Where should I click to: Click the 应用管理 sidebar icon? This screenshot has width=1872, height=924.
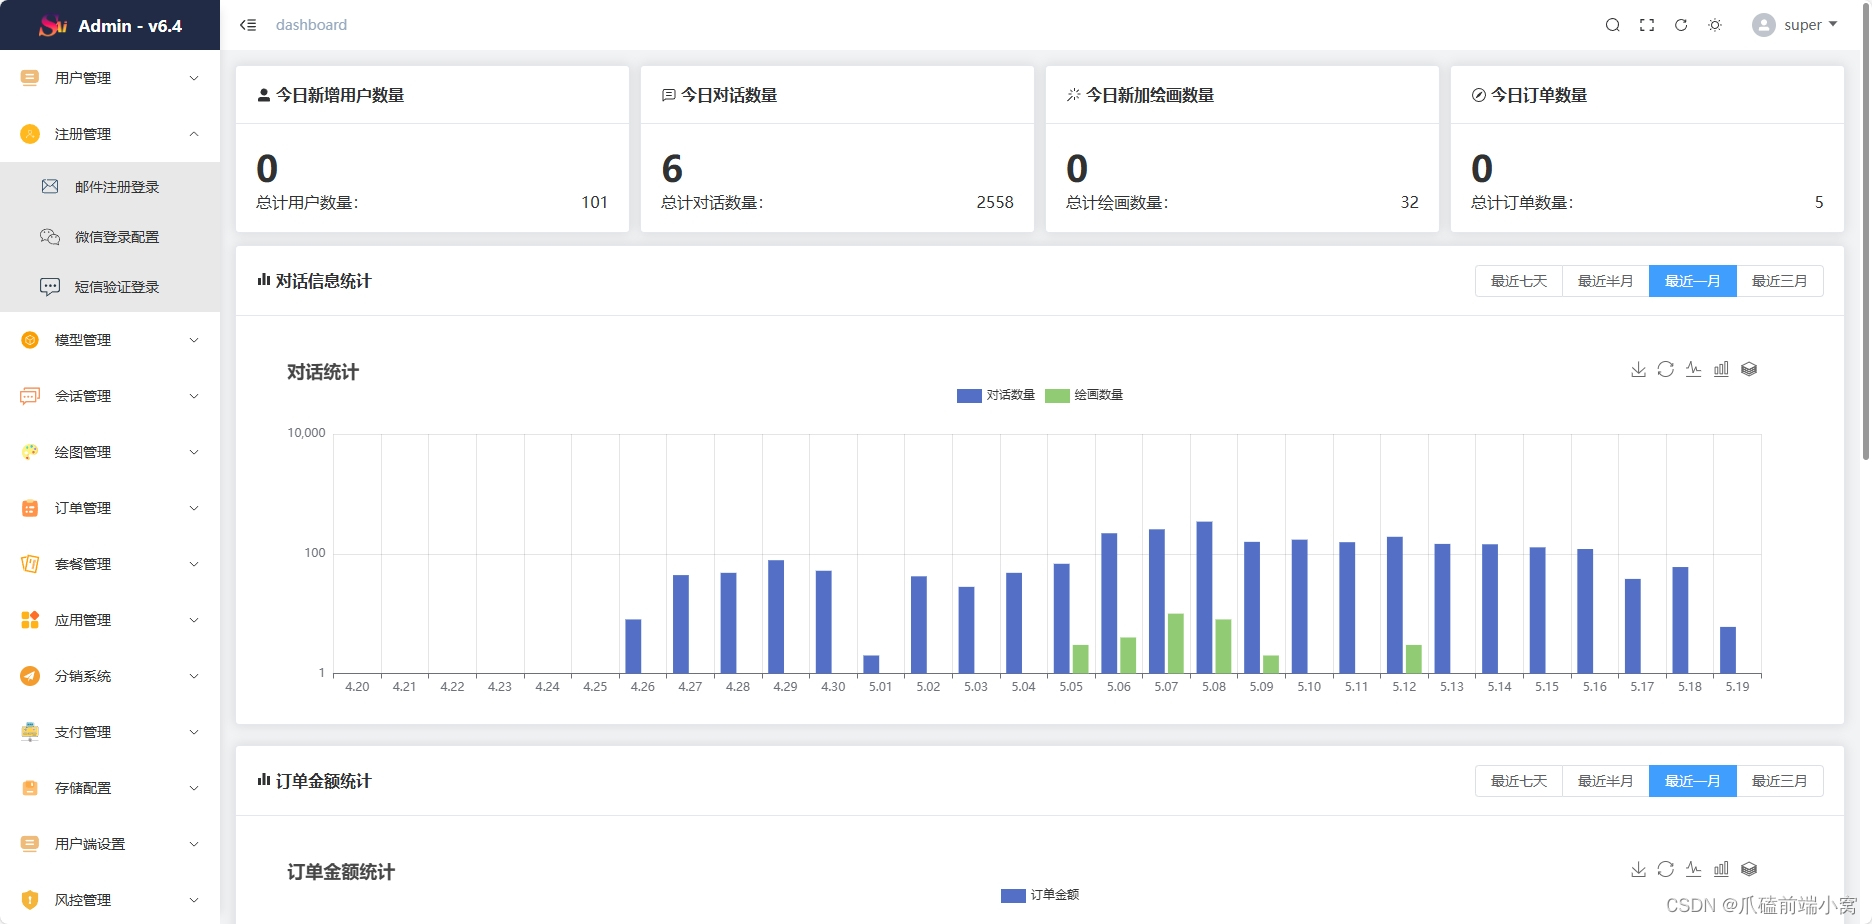click(x=30, y=620)
